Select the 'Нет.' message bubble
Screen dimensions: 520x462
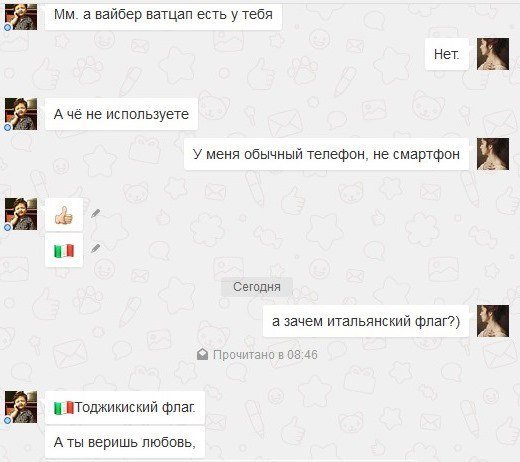pos(447,54)
